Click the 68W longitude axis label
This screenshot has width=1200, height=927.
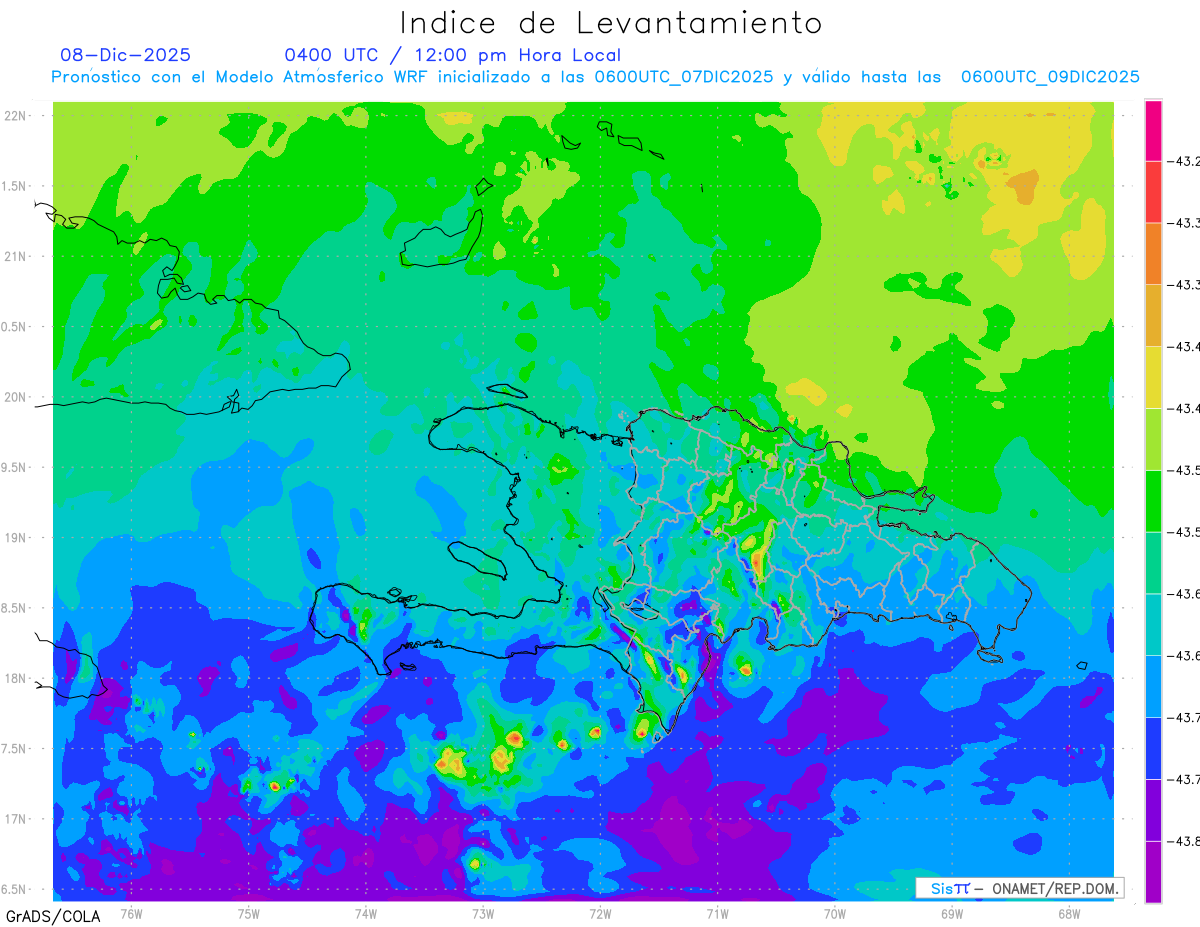point(1068,913)
